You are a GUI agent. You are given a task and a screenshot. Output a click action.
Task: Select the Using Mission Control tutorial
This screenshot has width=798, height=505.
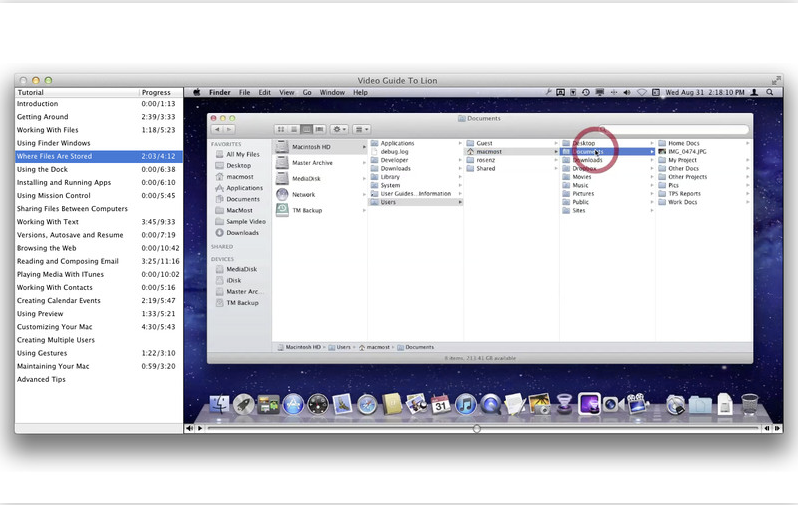coord(99,195)
